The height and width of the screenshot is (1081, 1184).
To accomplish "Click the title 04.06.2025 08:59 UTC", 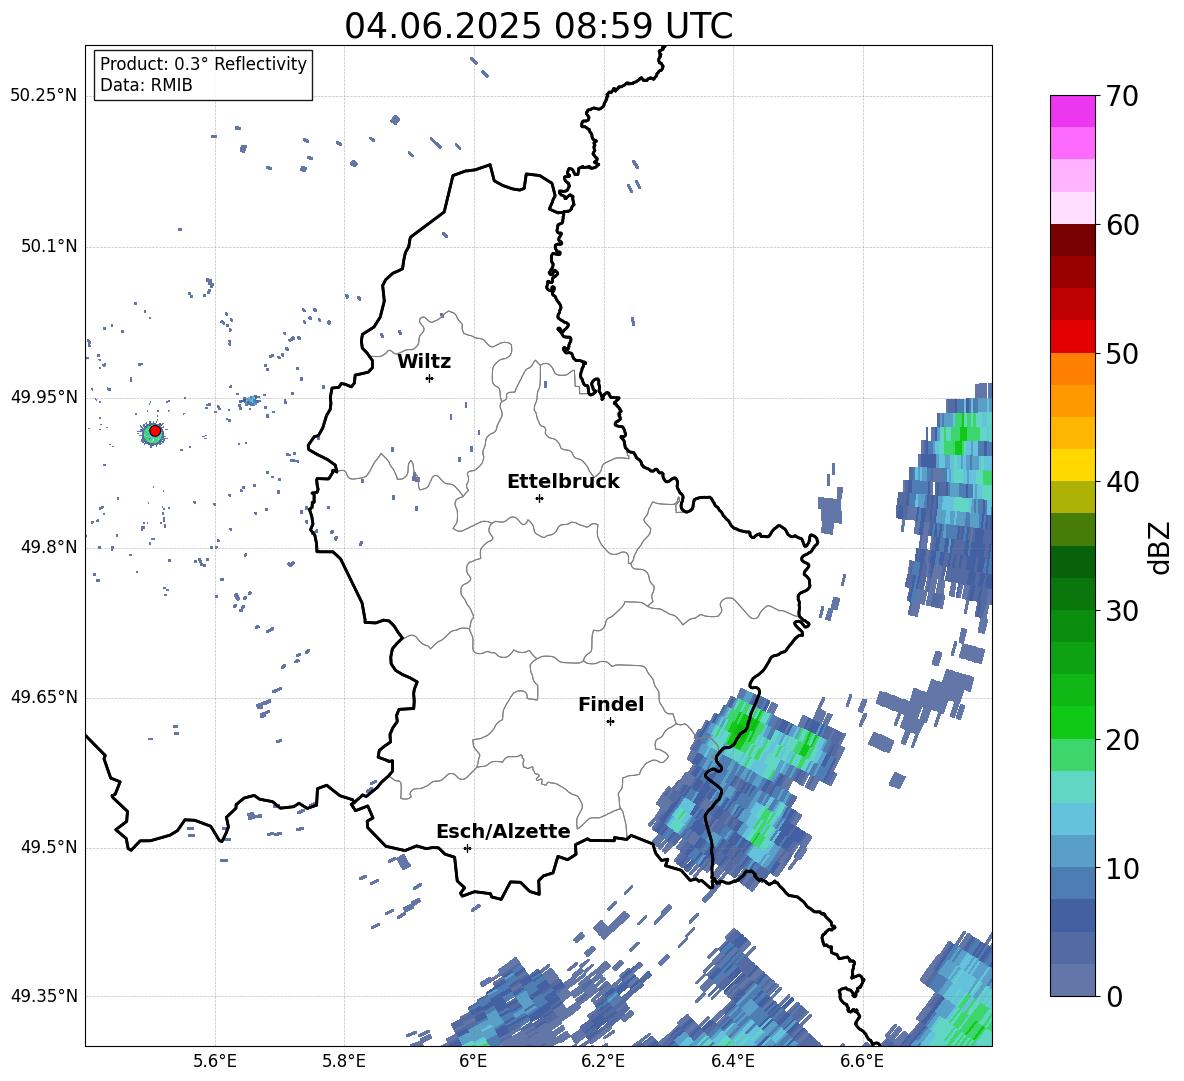I will (538, 26).
